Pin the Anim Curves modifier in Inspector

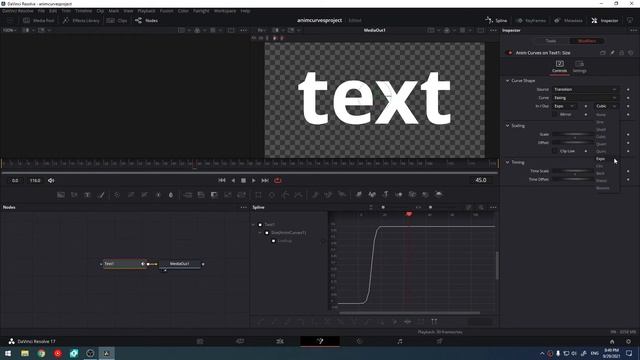click(612, 53)
